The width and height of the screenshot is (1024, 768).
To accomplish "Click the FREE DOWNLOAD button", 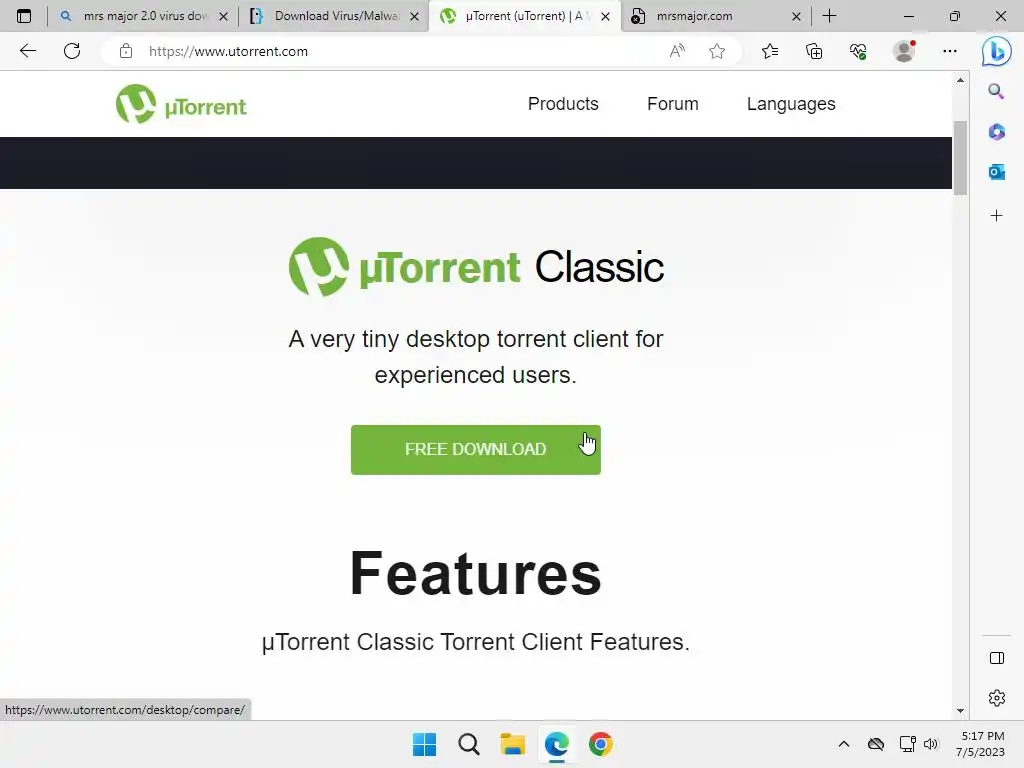I will click(475, 449).
